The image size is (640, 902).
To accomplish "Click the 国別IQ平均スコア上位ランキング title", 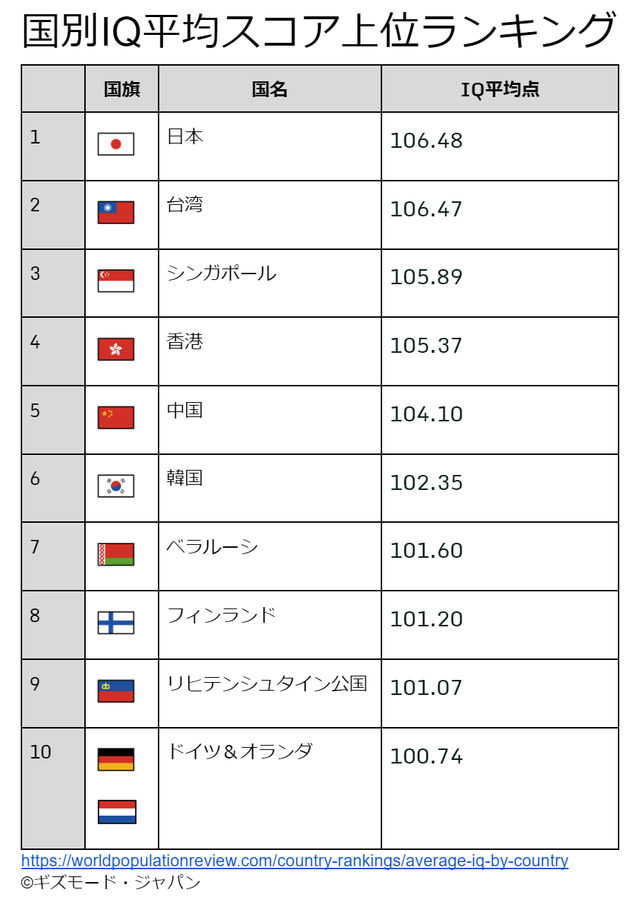I will click(319, 31).
